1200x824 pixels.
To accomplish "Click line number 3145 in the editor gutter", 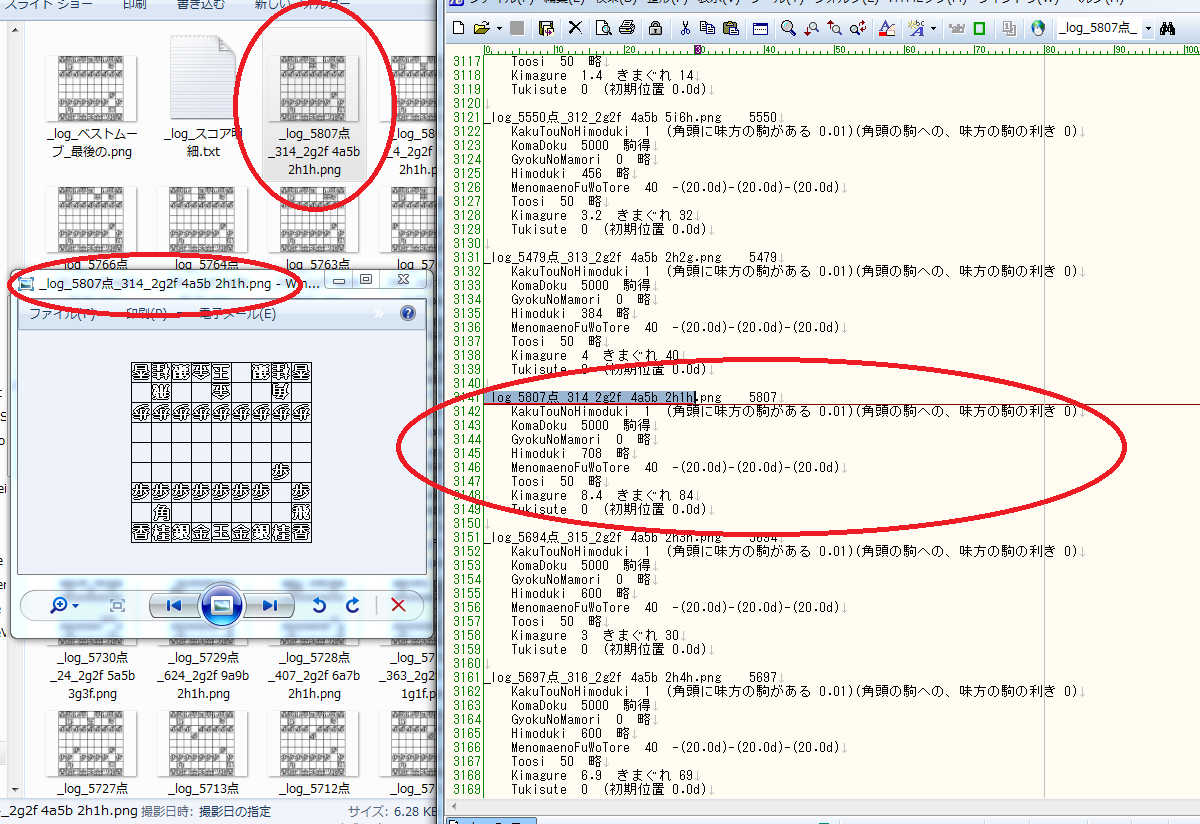I will pyautogui.click(x=466, y=453).
